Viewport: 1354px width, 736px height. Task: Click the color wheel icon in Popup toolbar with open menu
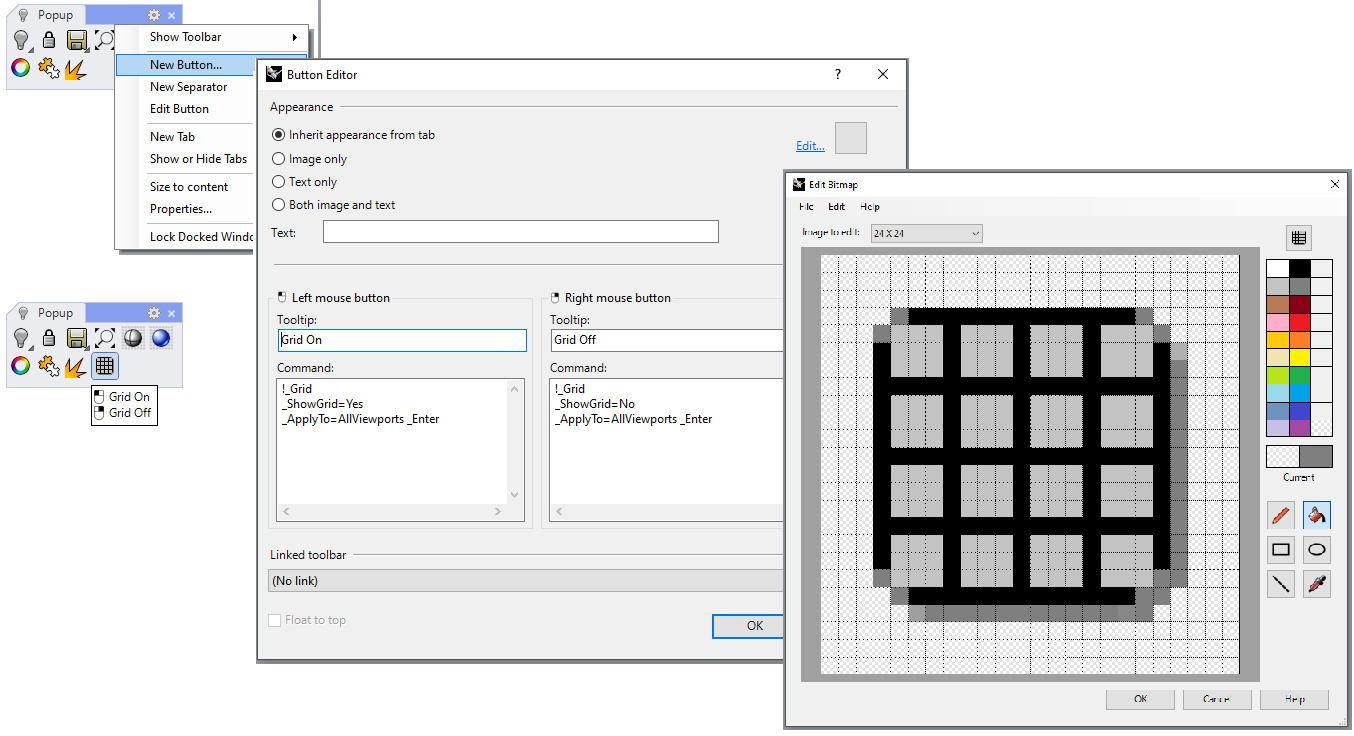(20, 68)
